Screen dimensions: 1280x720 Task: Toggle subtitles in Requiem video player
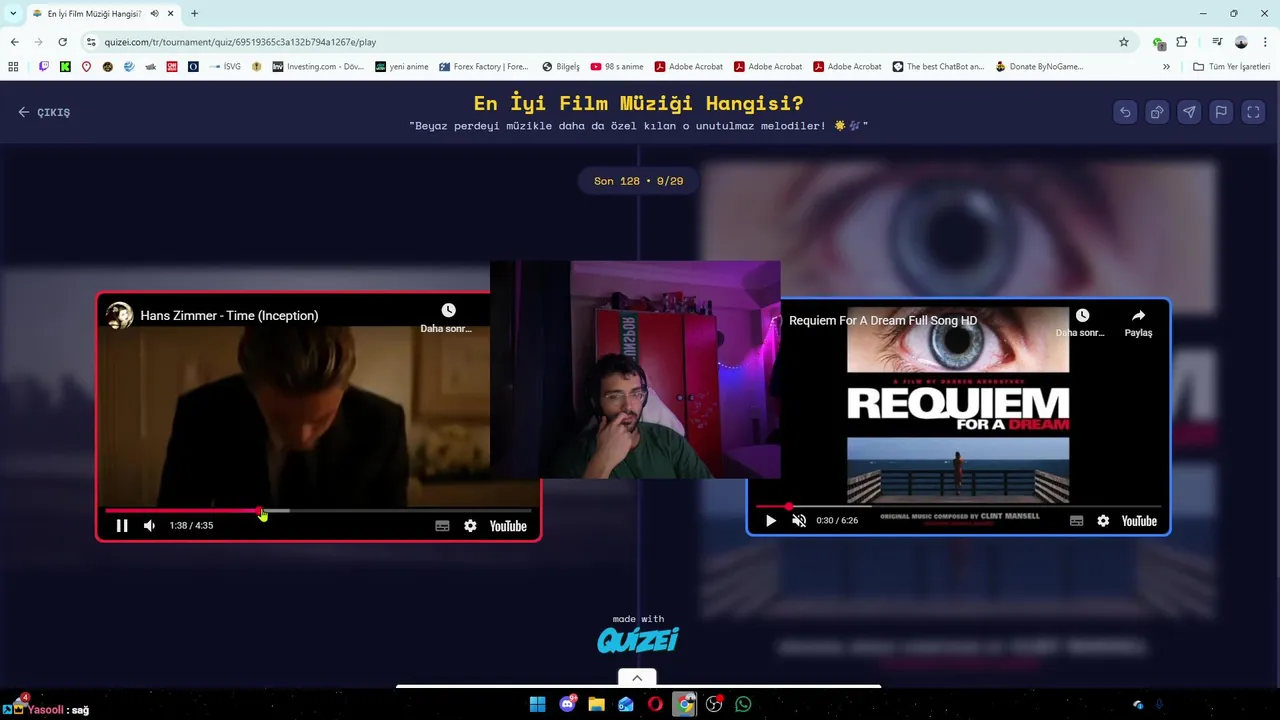click(x=1076, y=521)
